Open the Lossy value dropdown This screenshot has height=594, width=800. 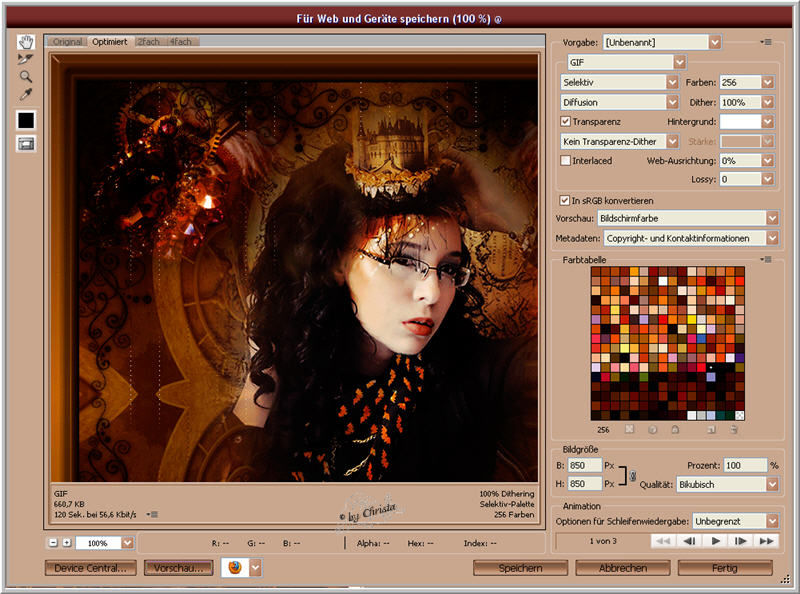coord(768,179)
